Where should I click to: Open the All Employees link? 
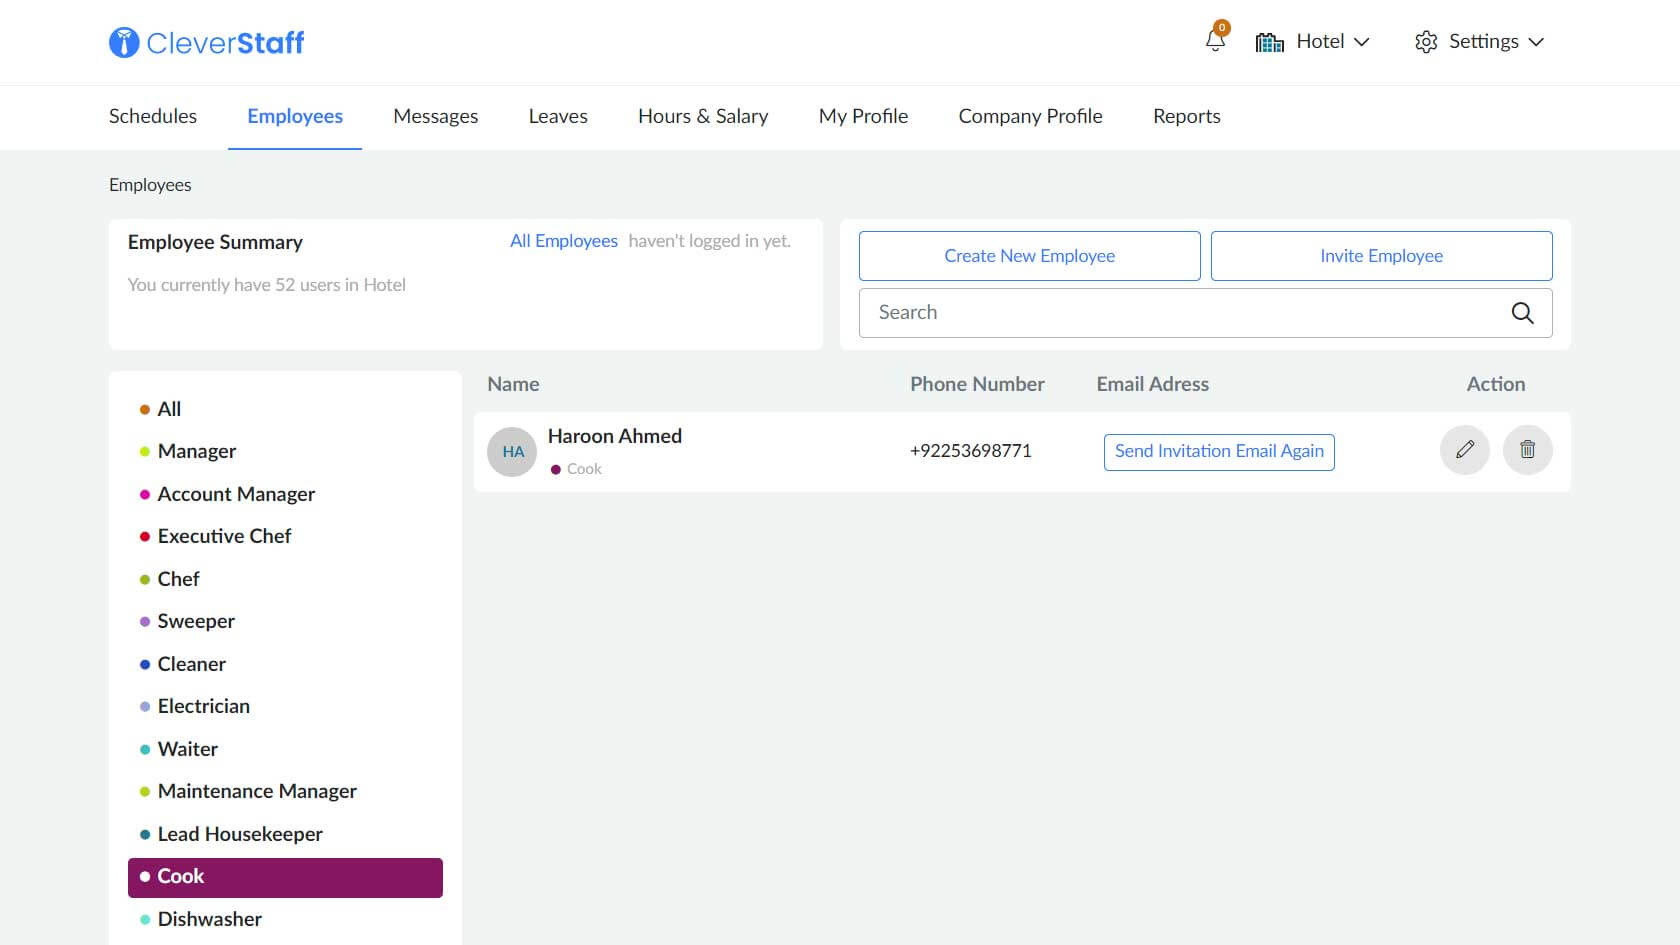[x=564, y=241]
